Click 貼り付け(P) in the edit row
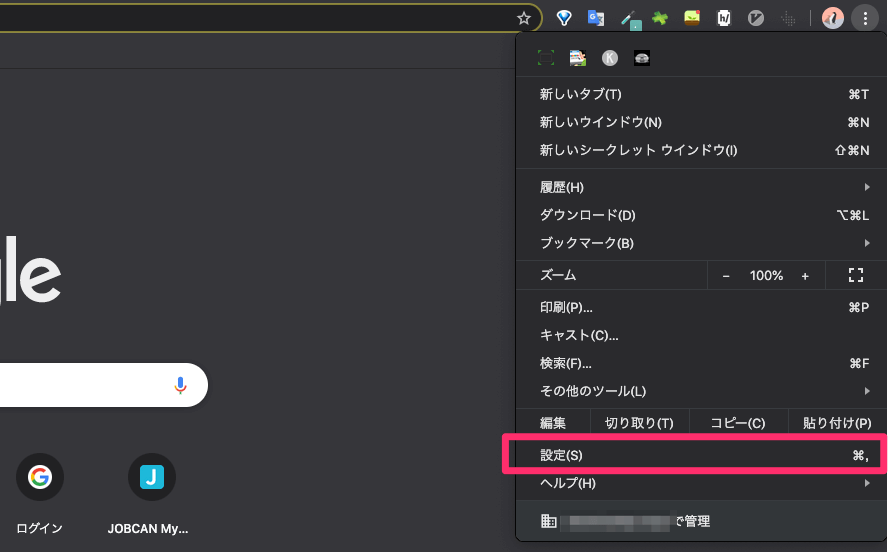The image size is (888, 552). pos(837,423)
